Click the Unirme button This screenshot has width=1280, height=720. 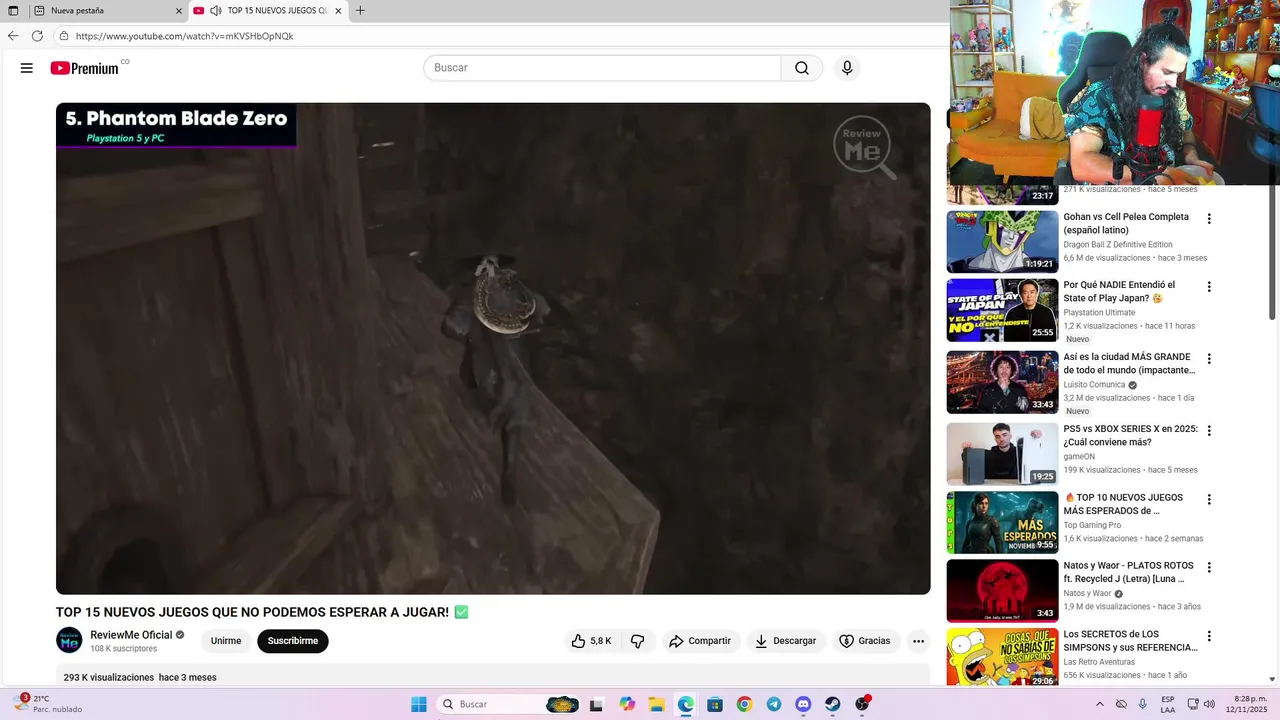(226, 641)
